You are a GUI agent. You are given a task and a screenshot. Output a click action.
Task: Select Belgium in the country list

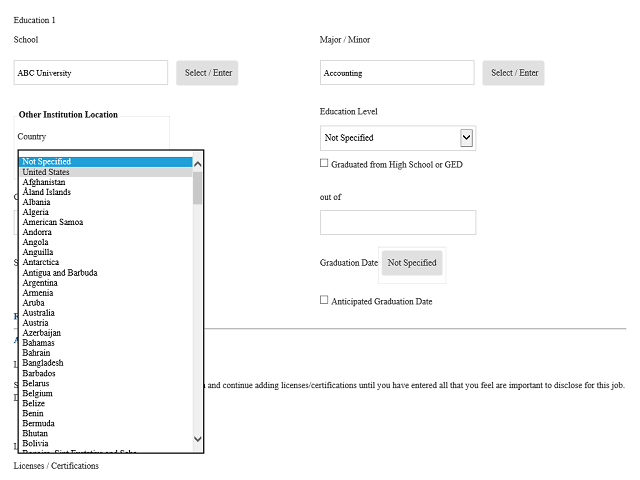[x=106, y=393]
